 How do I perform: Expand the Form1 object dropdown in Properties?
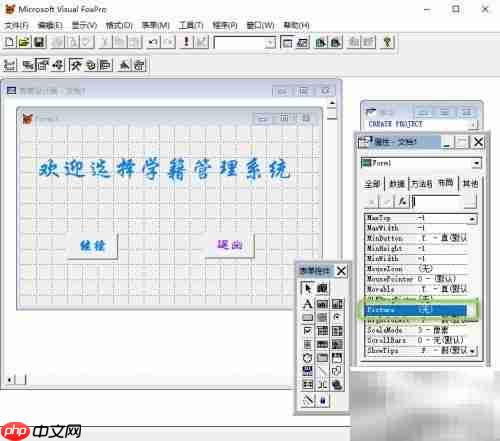476,163
